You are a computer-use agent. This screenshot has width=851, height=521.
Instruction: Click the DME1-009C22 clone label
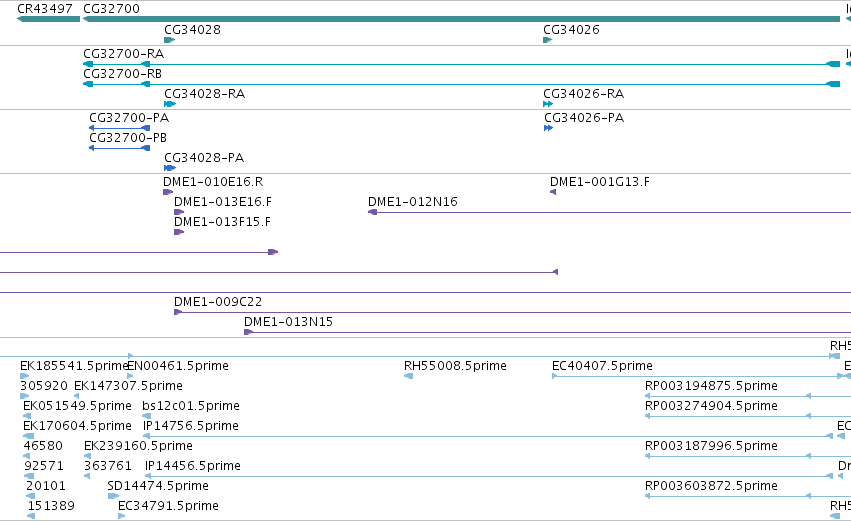218,302
